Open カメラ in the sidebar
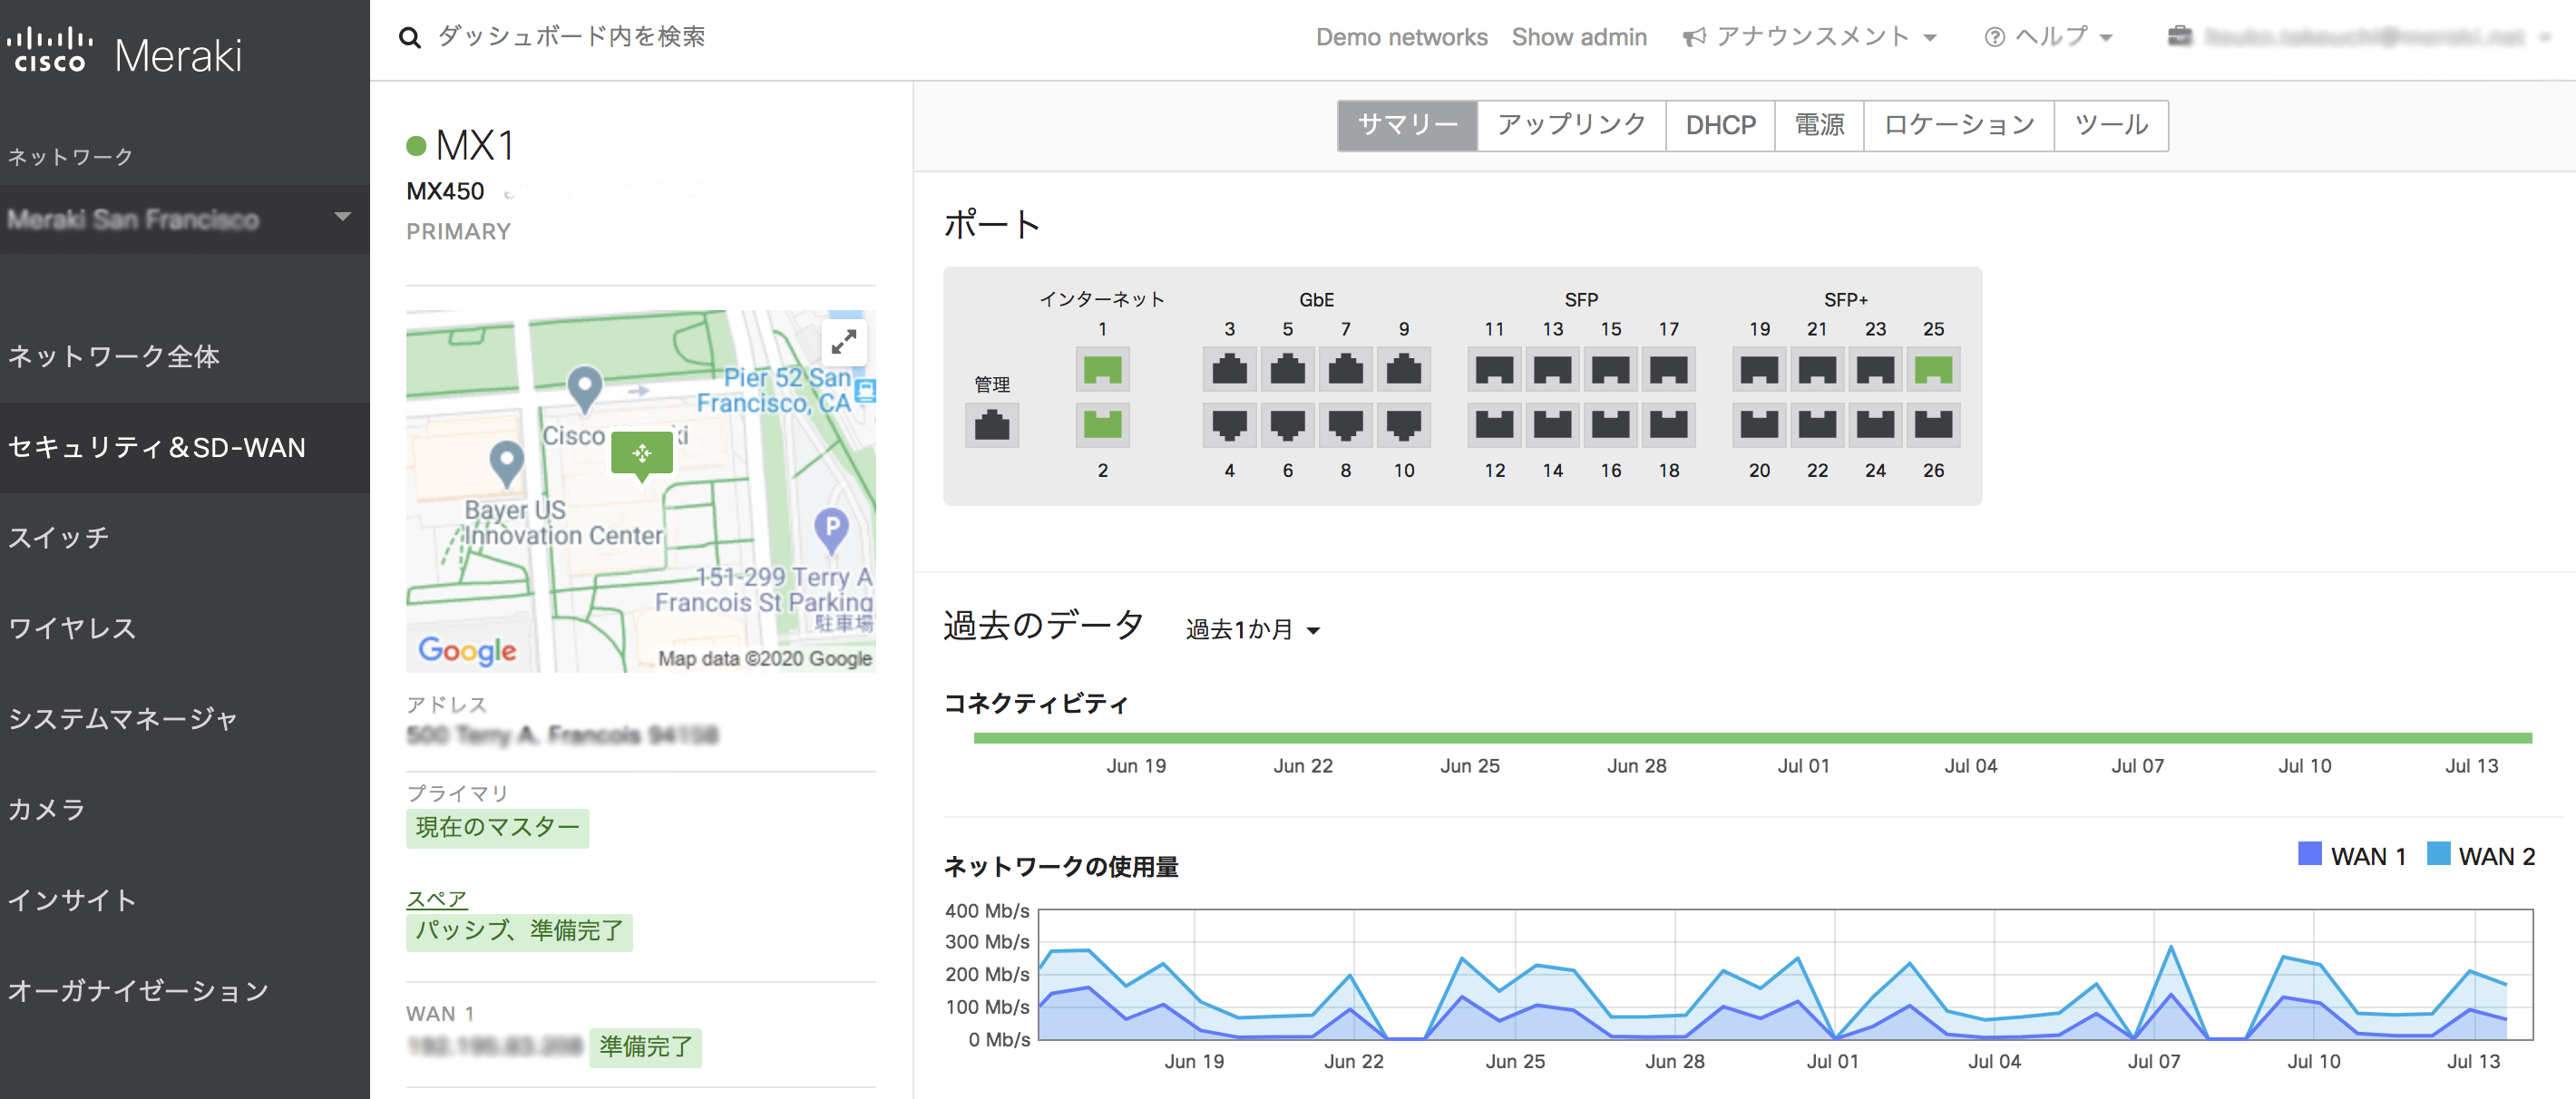This screenshot has width=2576, height=1099. point(185,809)
